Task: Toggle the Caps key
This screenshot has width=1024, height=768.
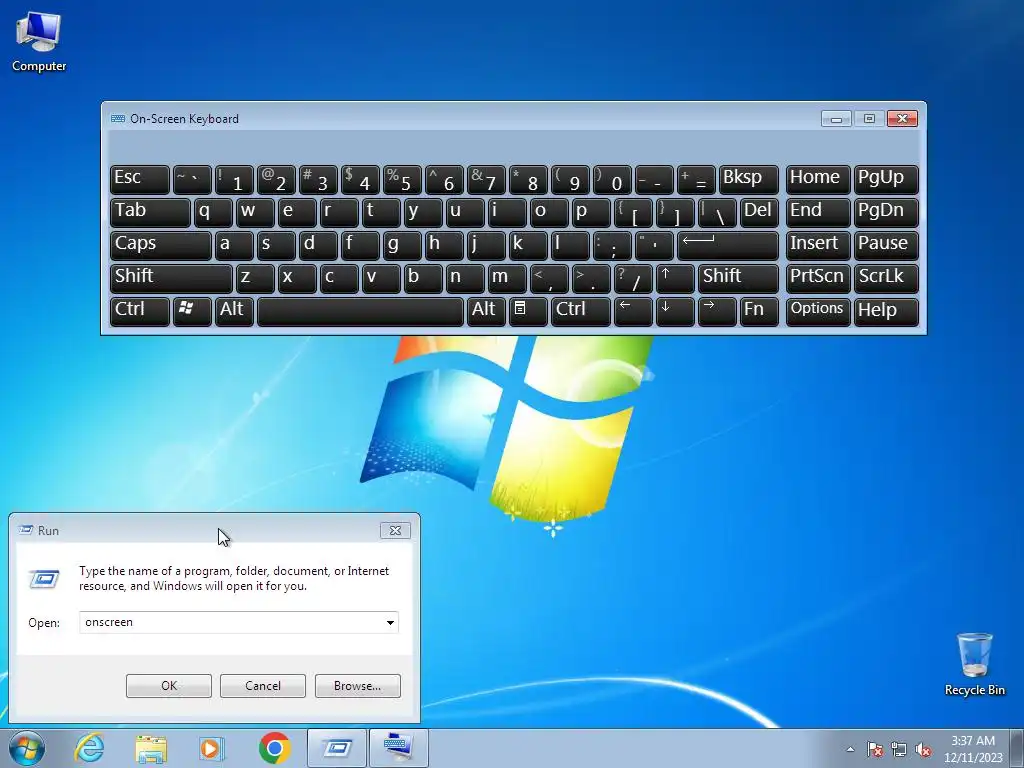Action: (161, 245)
